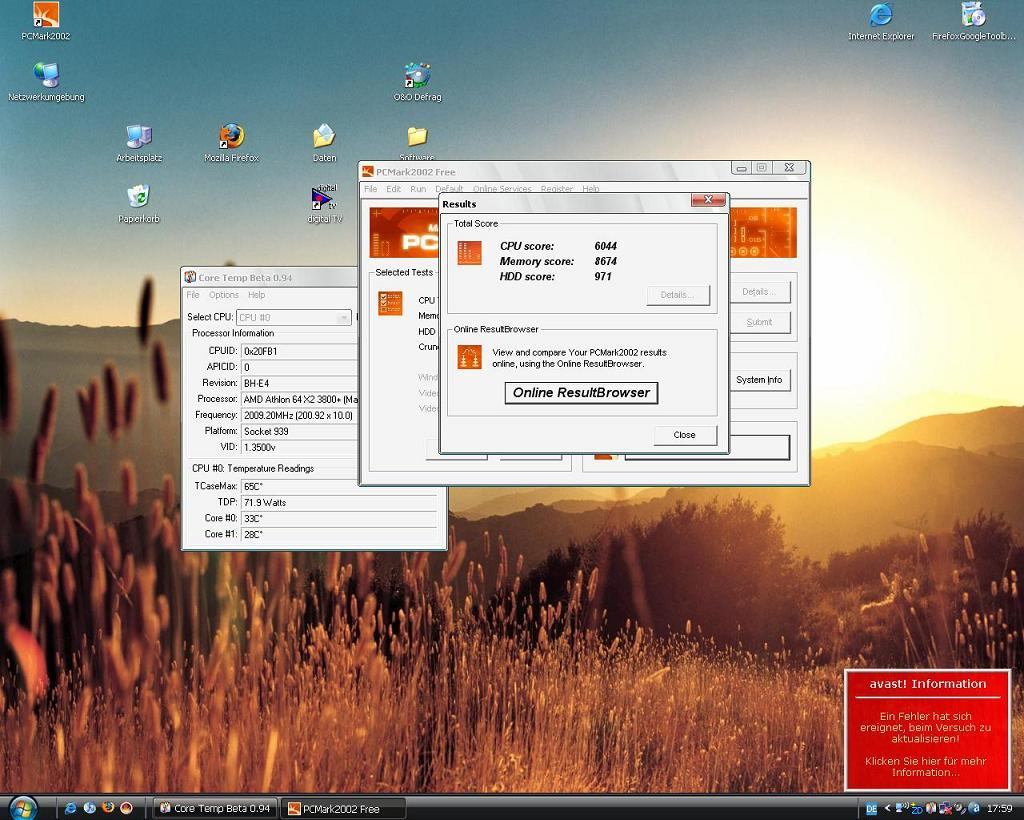Open PCMark2002 Default menu

pos(449,189)
